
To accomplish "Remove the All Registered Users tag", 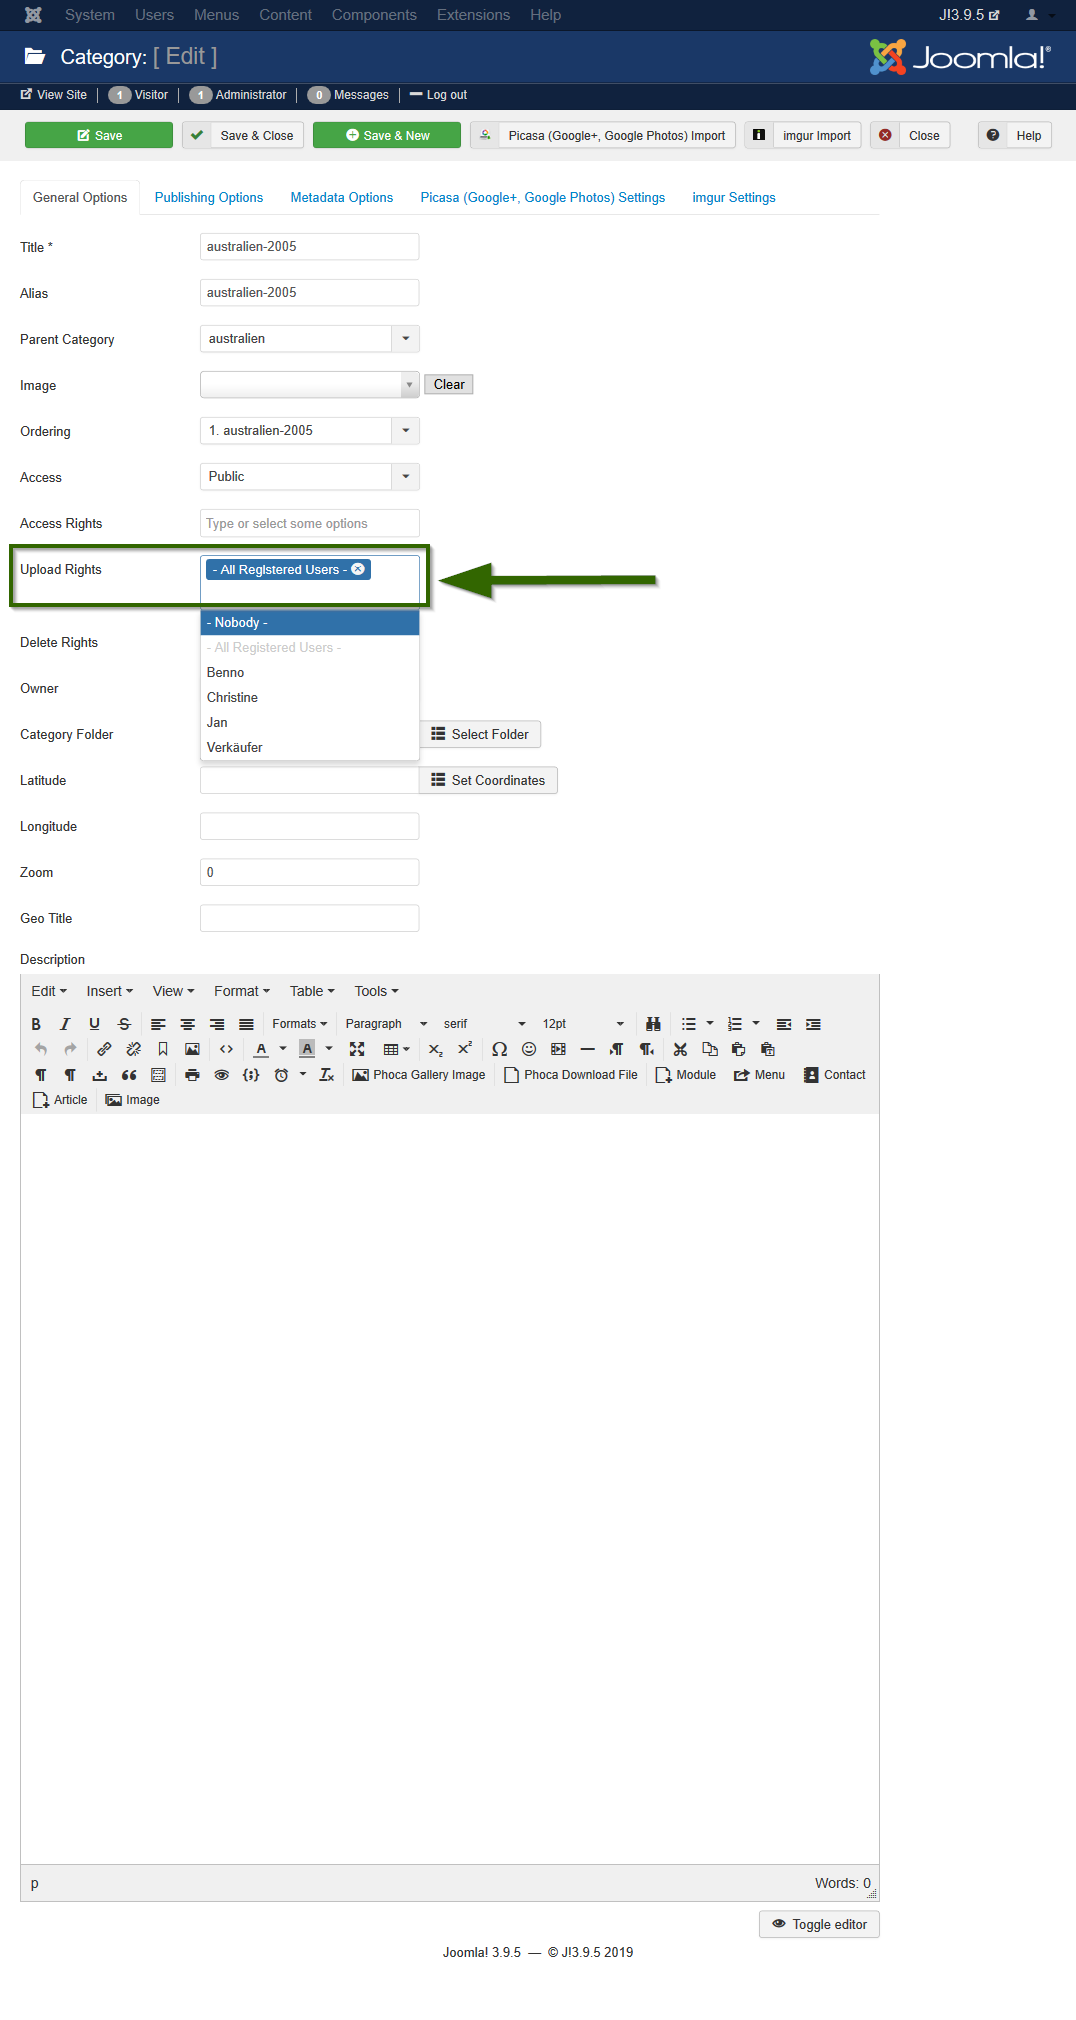I will (358, 569).
